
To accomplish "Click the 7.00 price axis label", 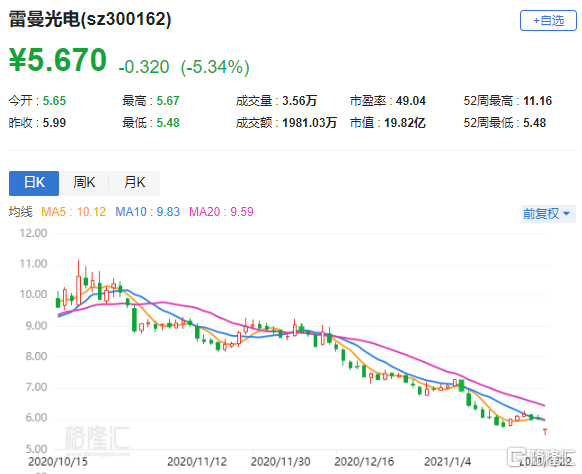I will click(36, 388).
